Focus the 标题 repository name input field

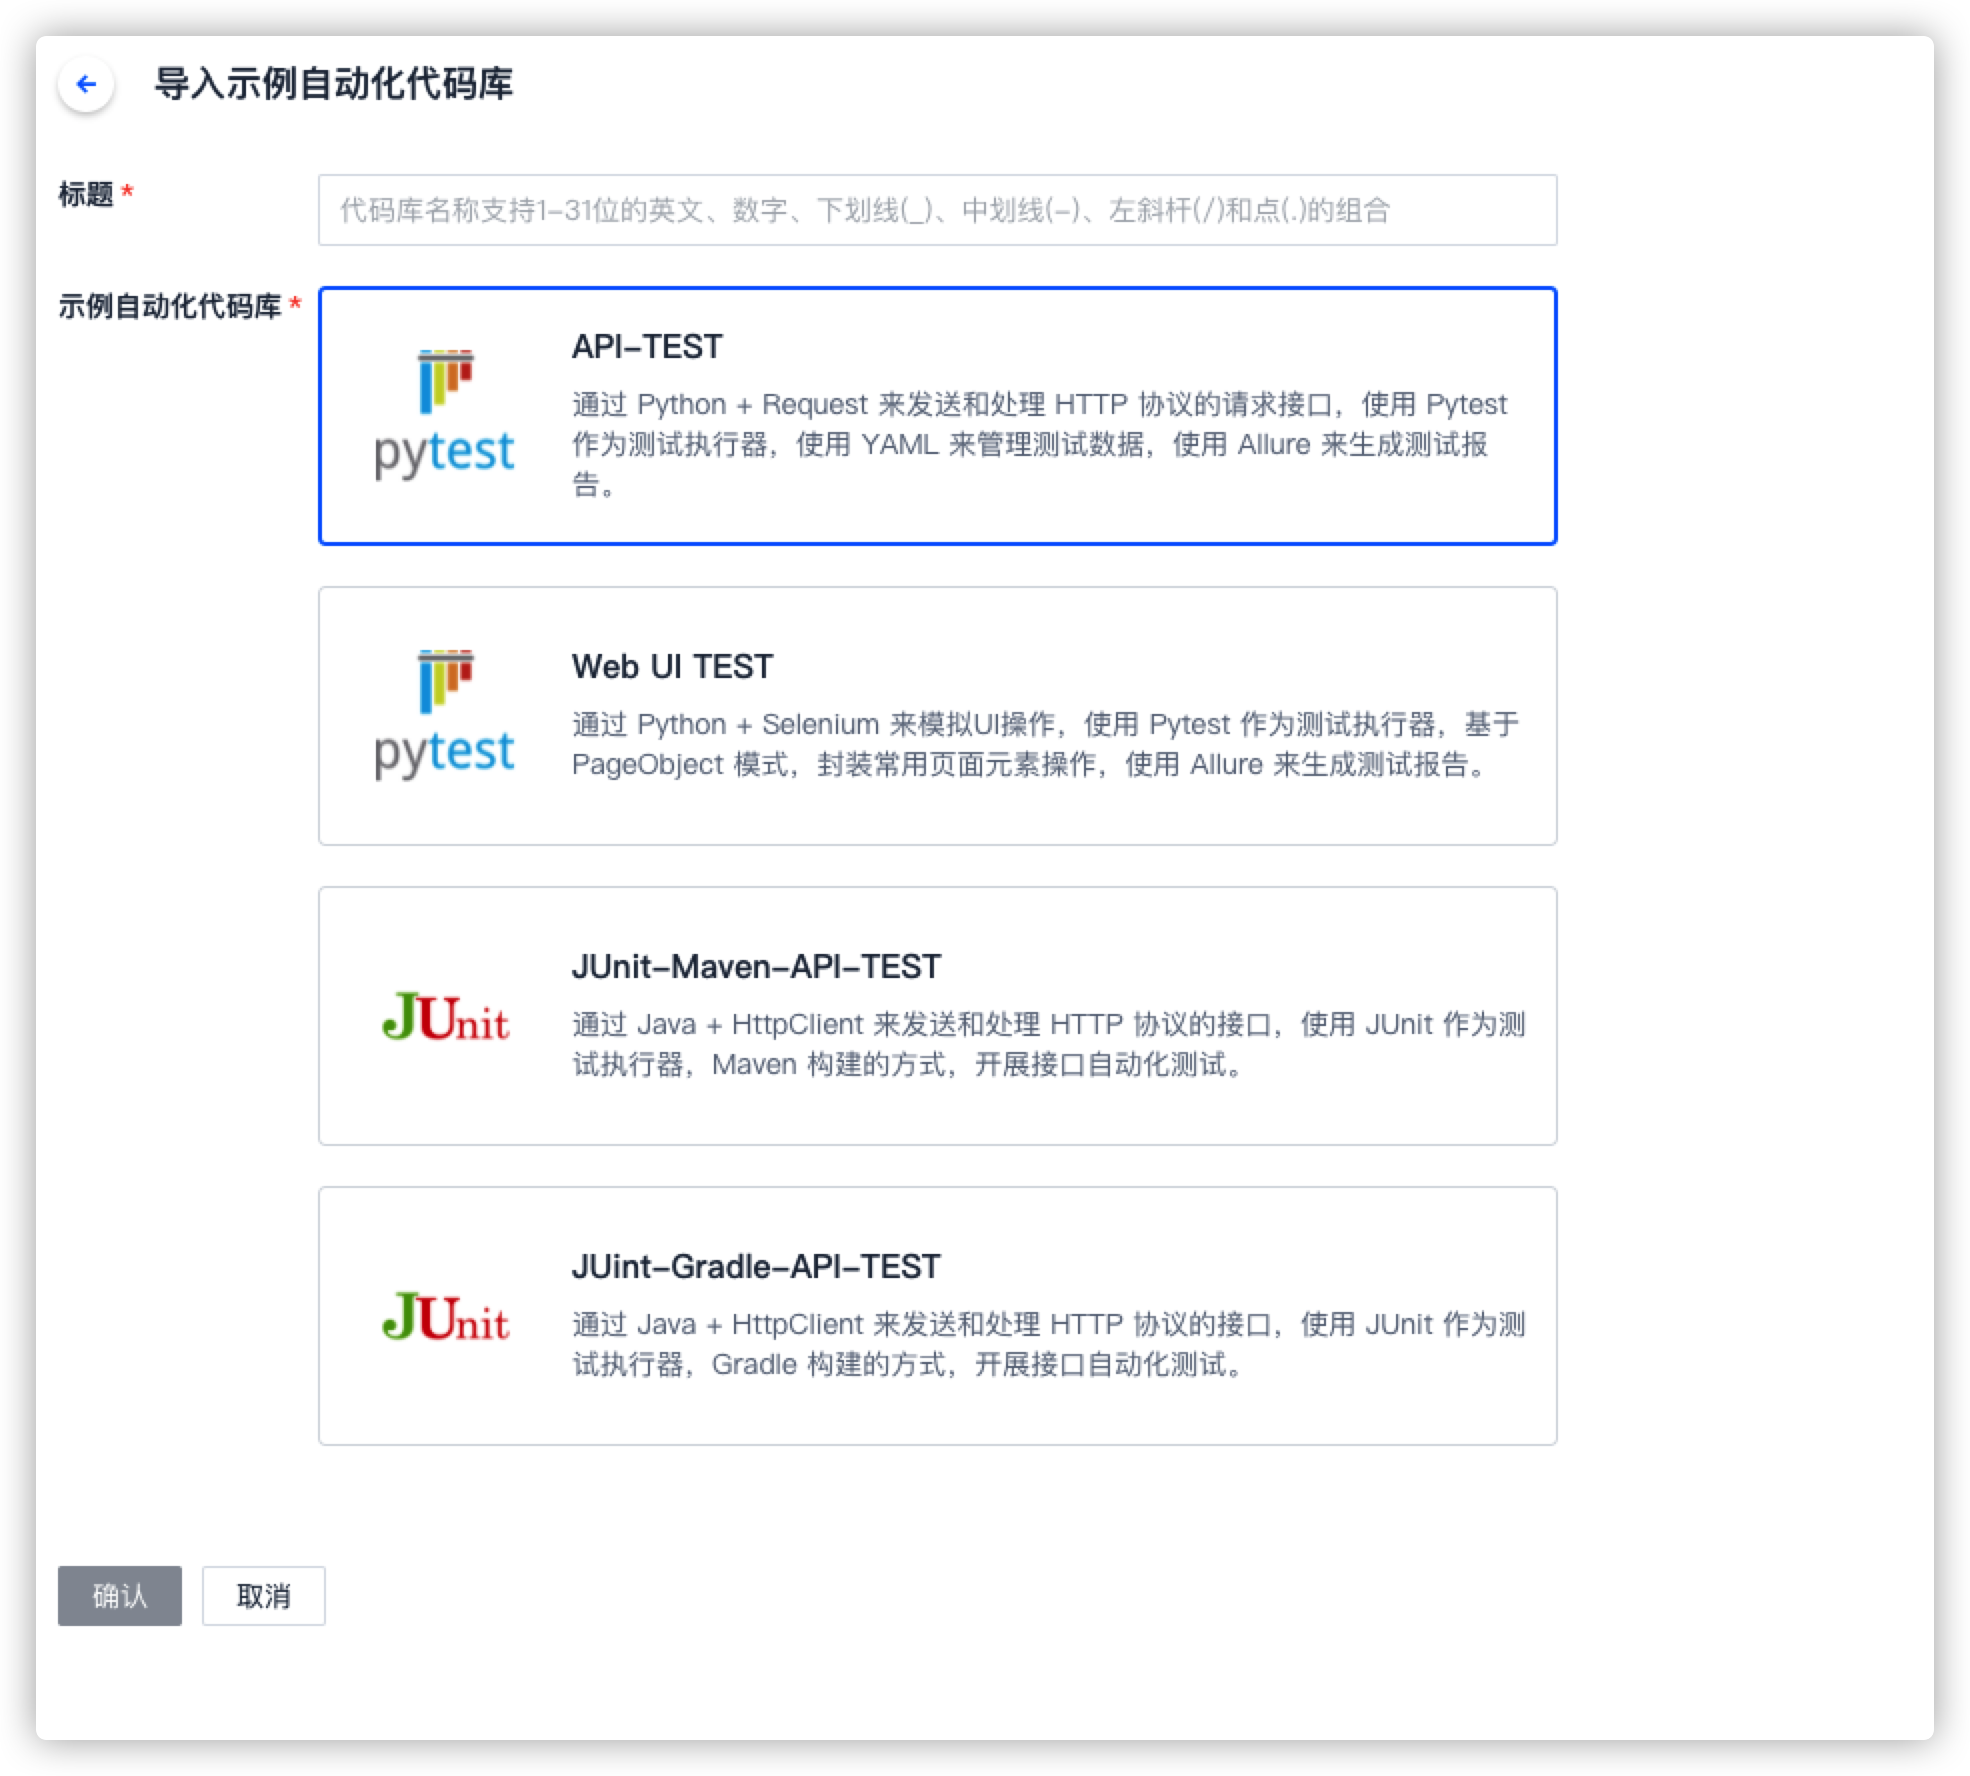(x=937, y=210)
